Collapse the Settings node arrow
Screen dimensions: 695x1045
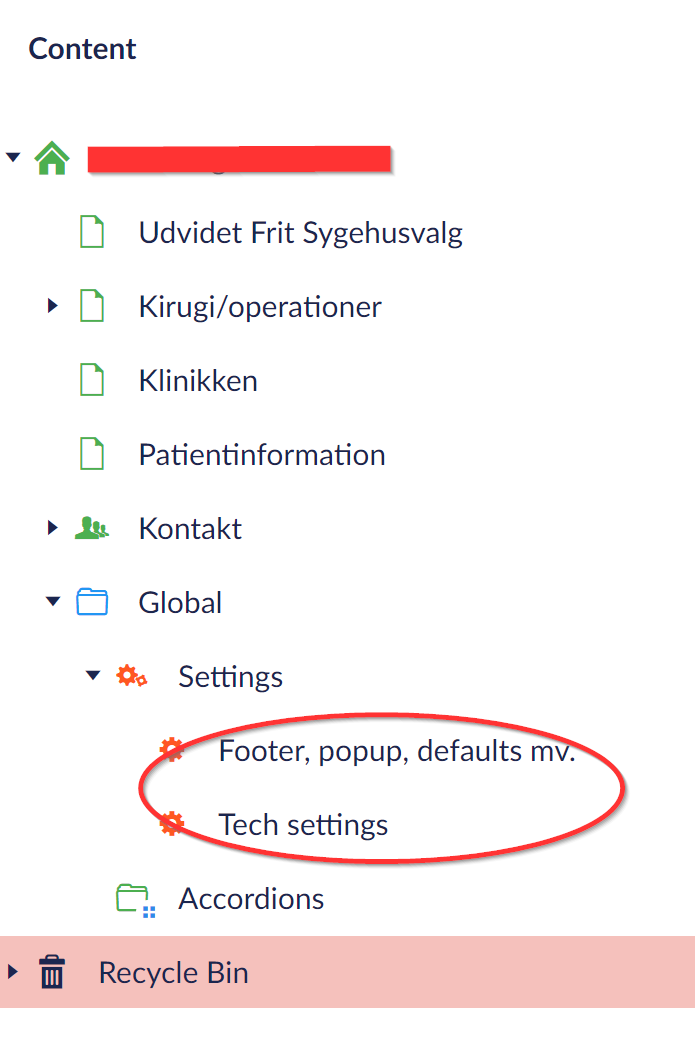coord(93,676)
